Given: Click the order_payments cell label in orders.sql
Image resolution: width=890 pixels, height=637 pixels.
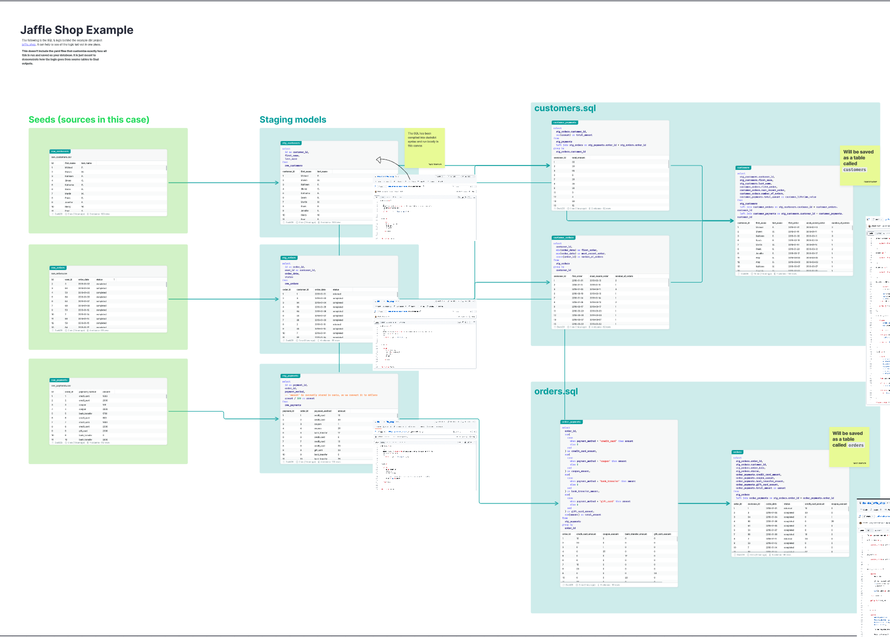Looking at the screenshot, I should click(x=571, y=423).
